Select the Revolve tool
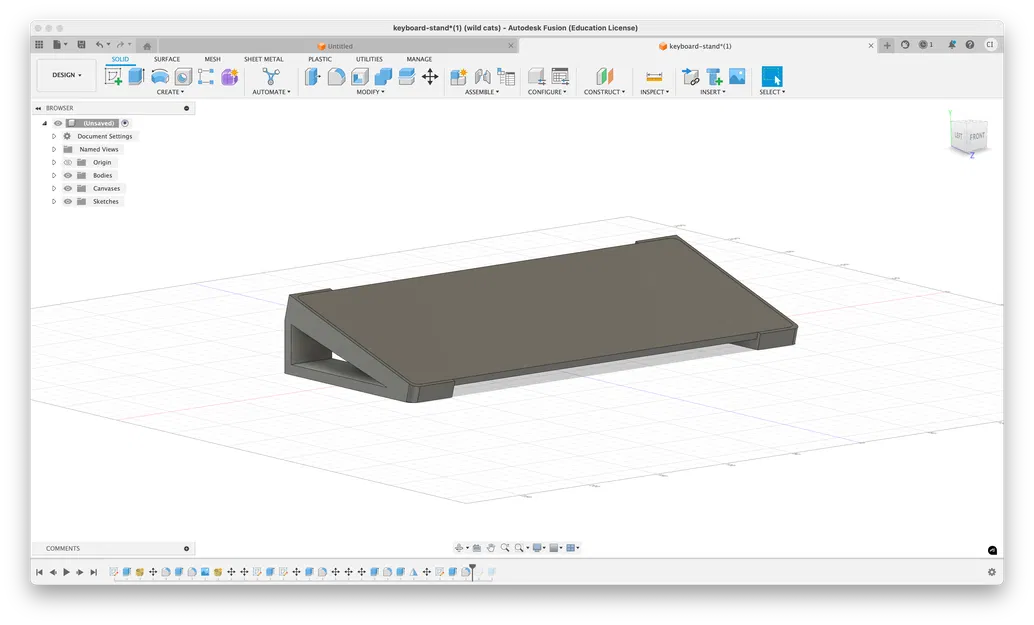 click(x=160, y=76)
